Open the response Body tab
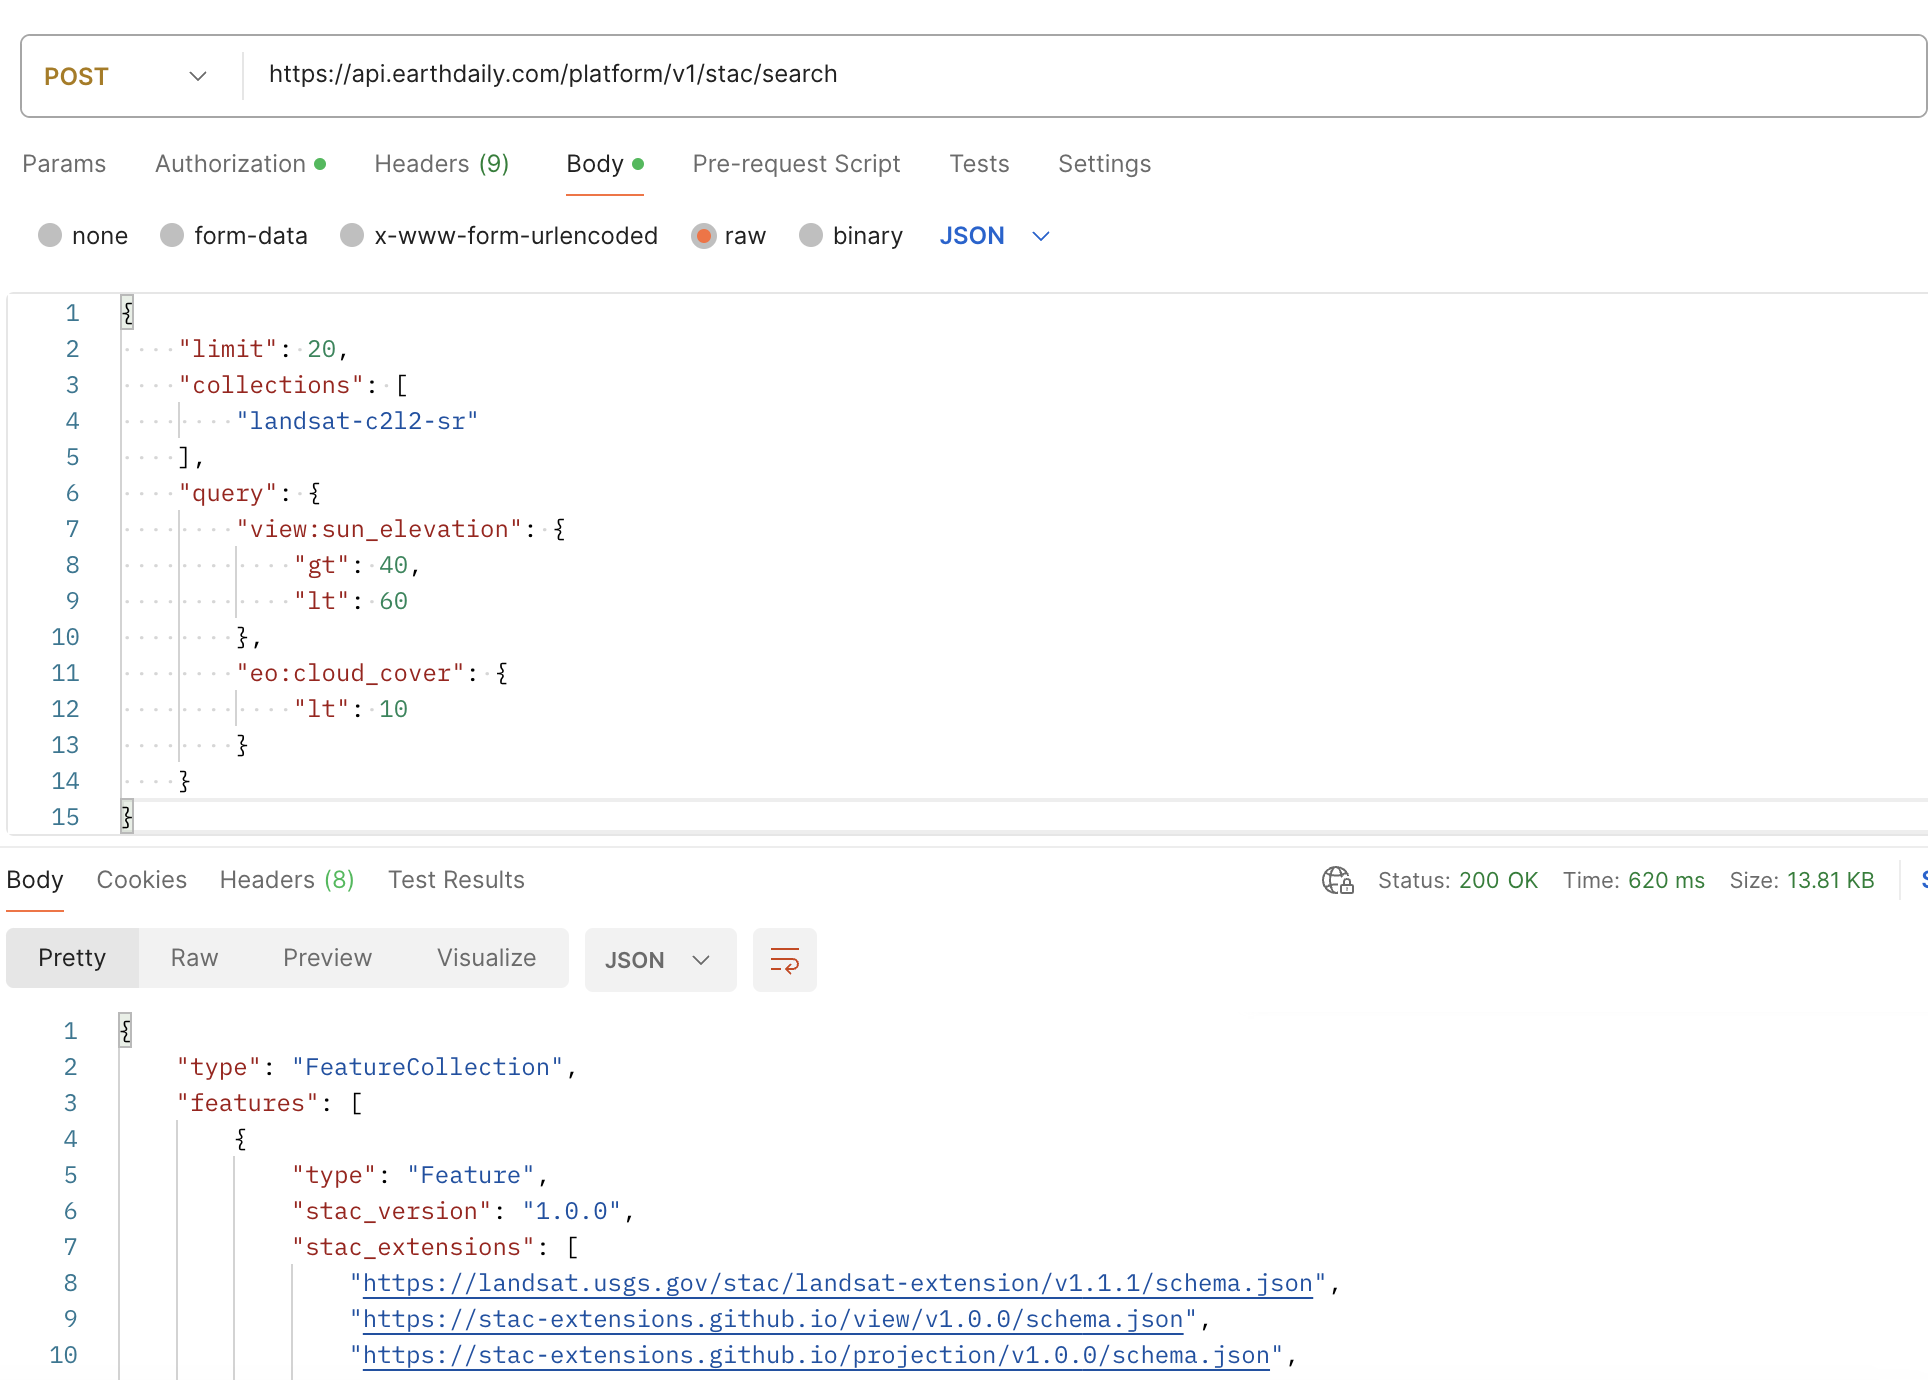 point(35,880)
